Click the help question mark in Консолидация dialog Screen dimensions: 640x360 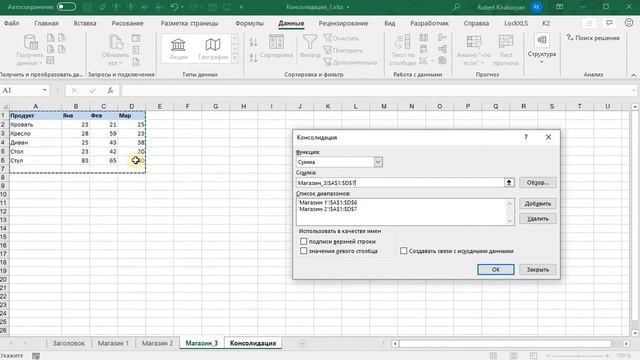[x=526, y=137]
